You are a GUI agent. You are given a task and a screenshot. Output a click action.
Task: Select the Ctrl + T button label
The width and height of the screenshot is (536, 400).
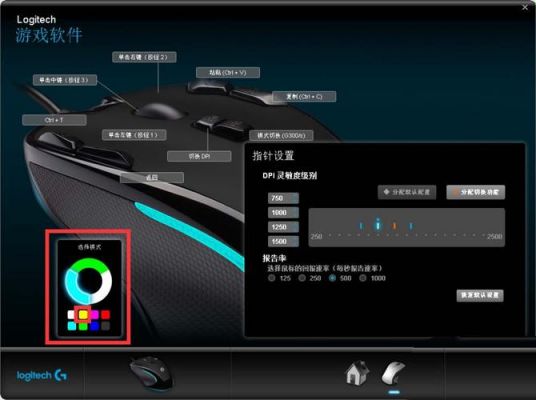(54, 120)
